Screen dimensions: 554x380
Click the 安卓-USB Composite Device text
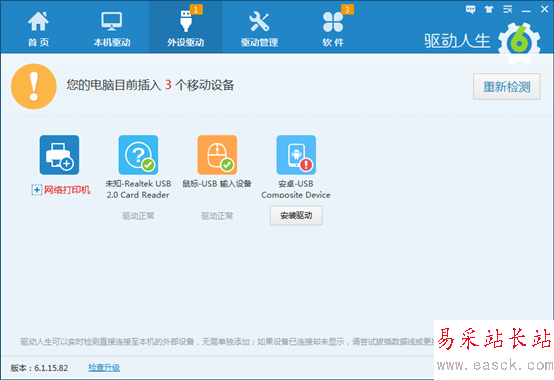tap(296, 189)
